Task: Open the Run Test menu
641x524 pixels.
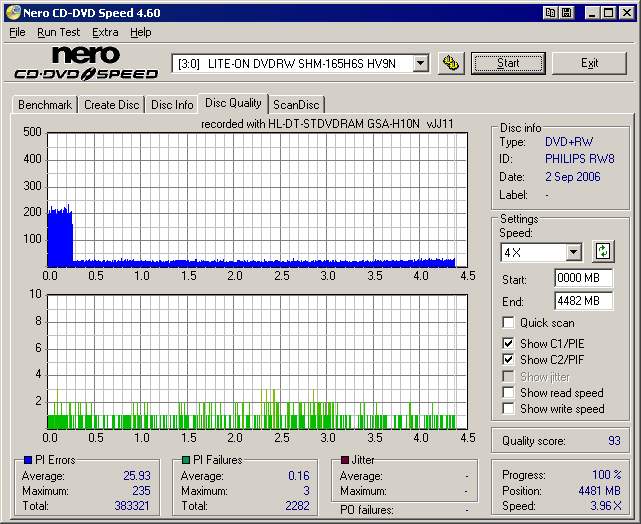Action: 59,32
